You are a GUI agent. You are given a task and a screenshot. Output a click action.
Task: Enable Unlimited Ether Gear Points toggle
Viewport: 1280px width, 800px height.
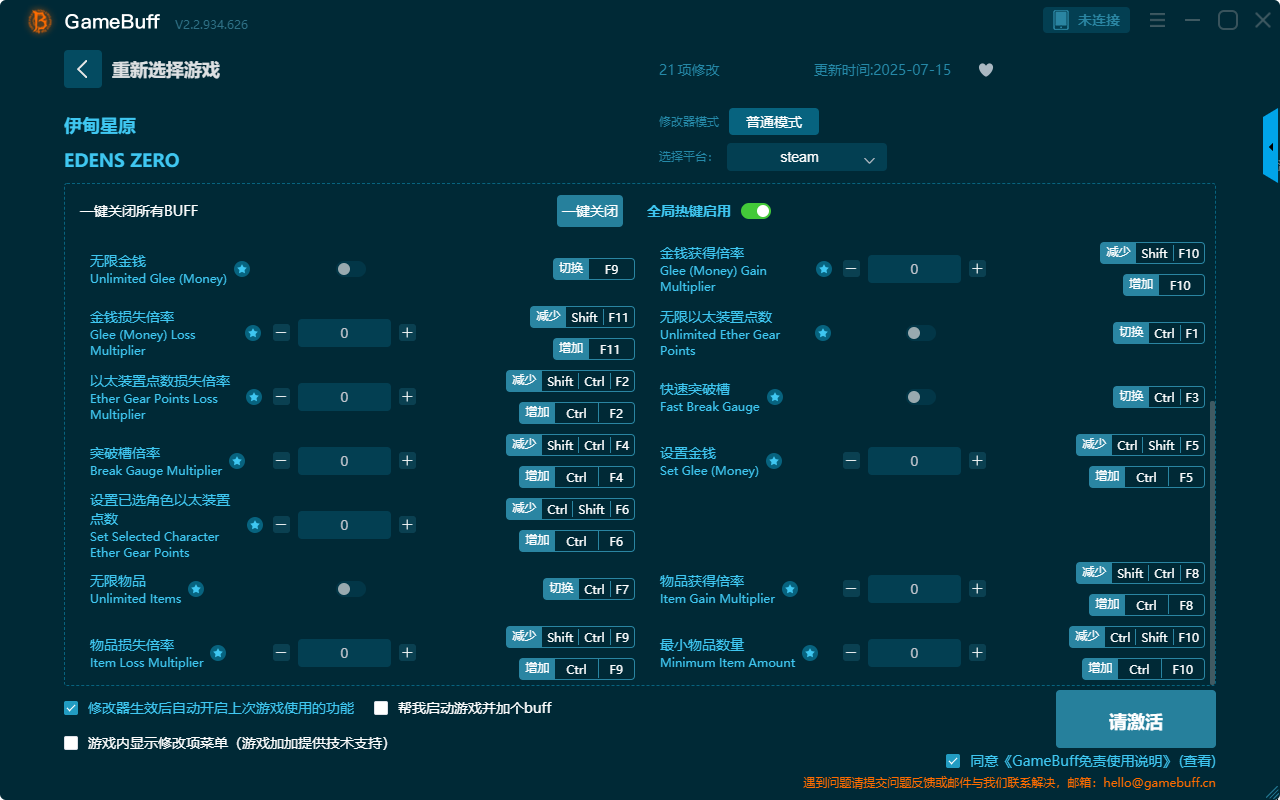coord(921,333)
